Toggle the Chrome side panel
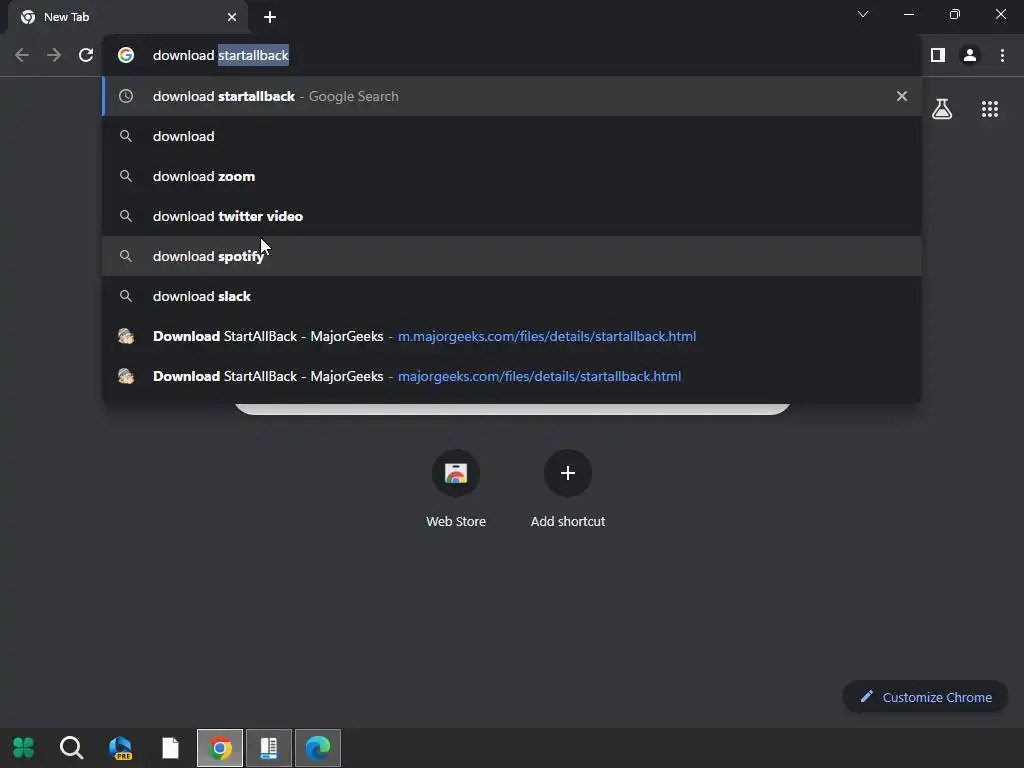 (x=938, y=56)
